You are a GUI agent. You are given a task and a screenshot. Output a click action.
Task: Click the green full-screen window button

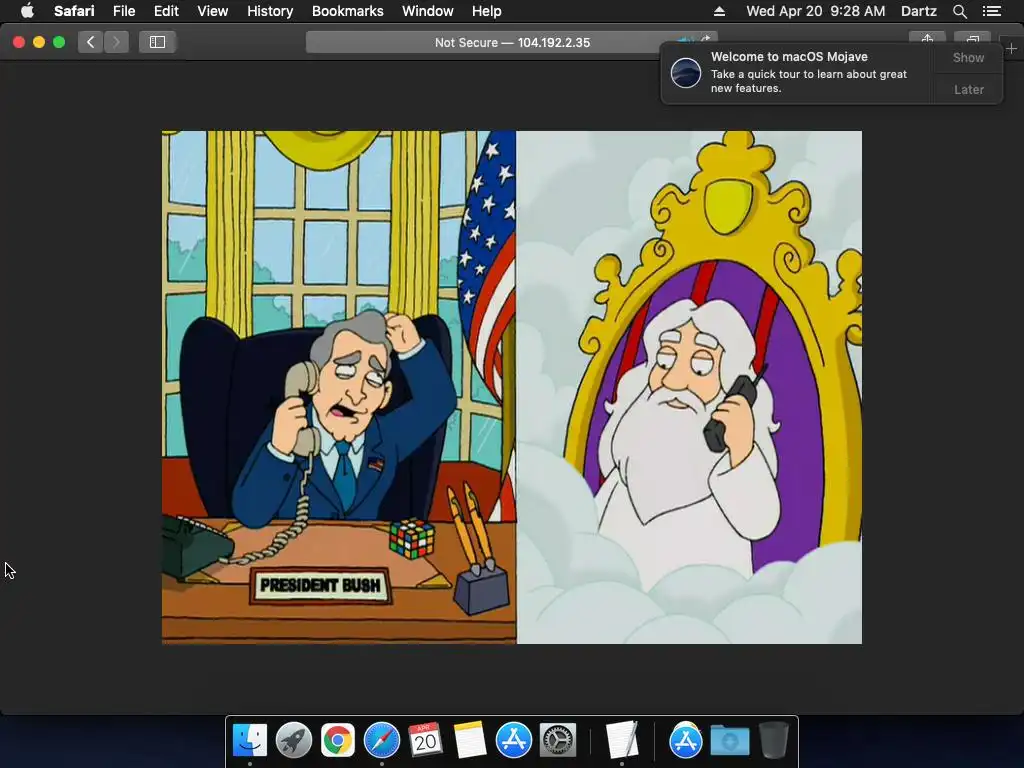59,42
